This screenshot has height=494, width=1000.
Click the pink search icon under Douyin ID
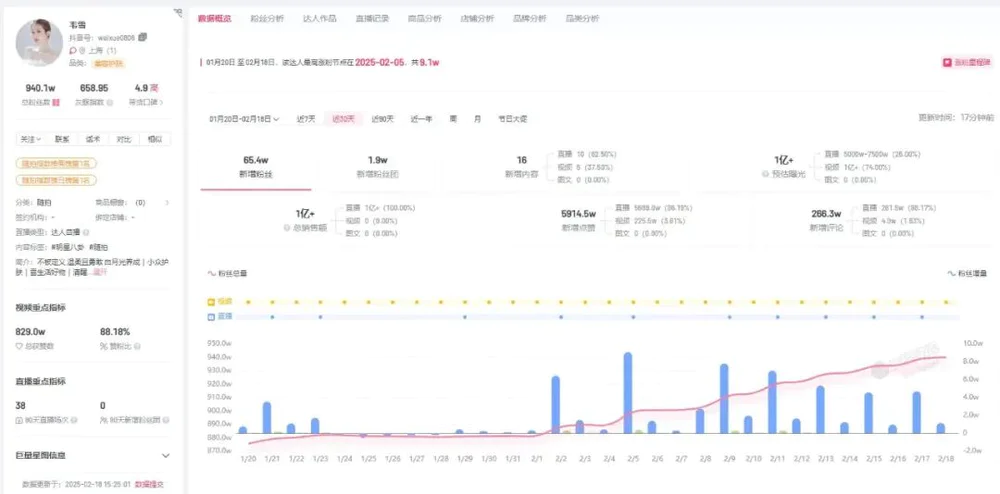click(x=73, y=50)
